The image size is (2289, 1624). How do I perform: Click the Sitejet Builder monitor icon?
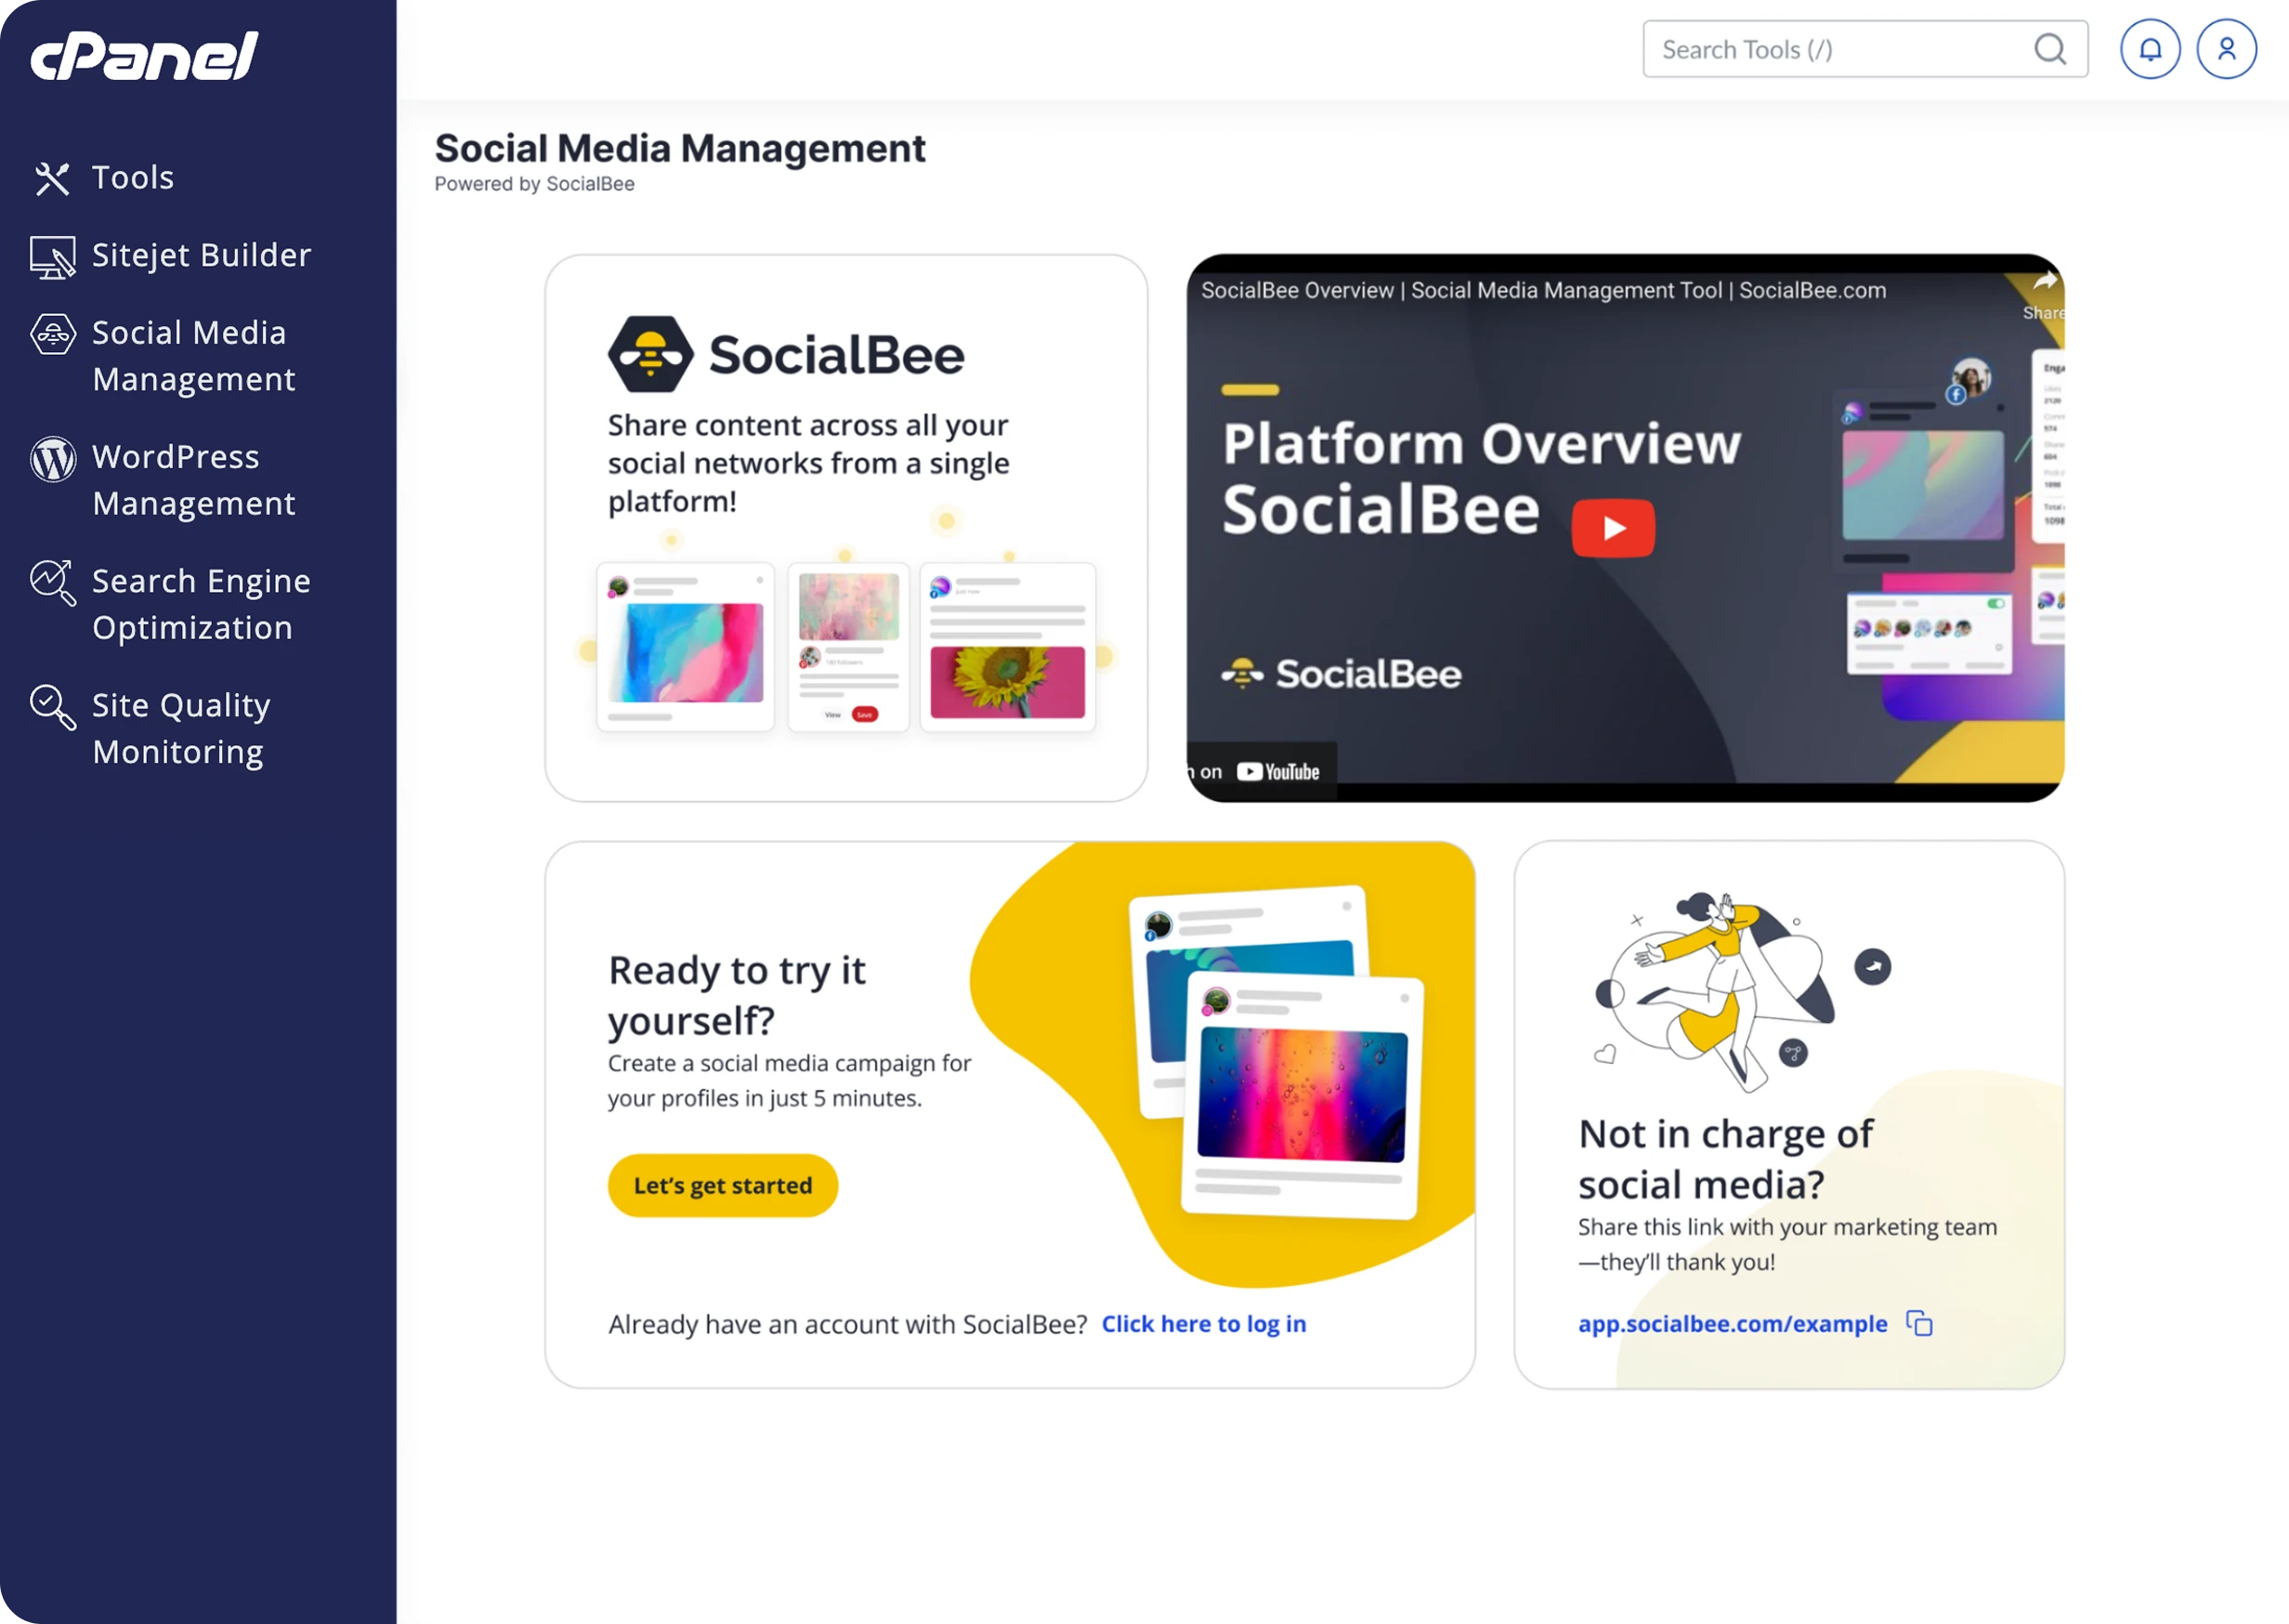pyautogui.click(x=52, y=256)
